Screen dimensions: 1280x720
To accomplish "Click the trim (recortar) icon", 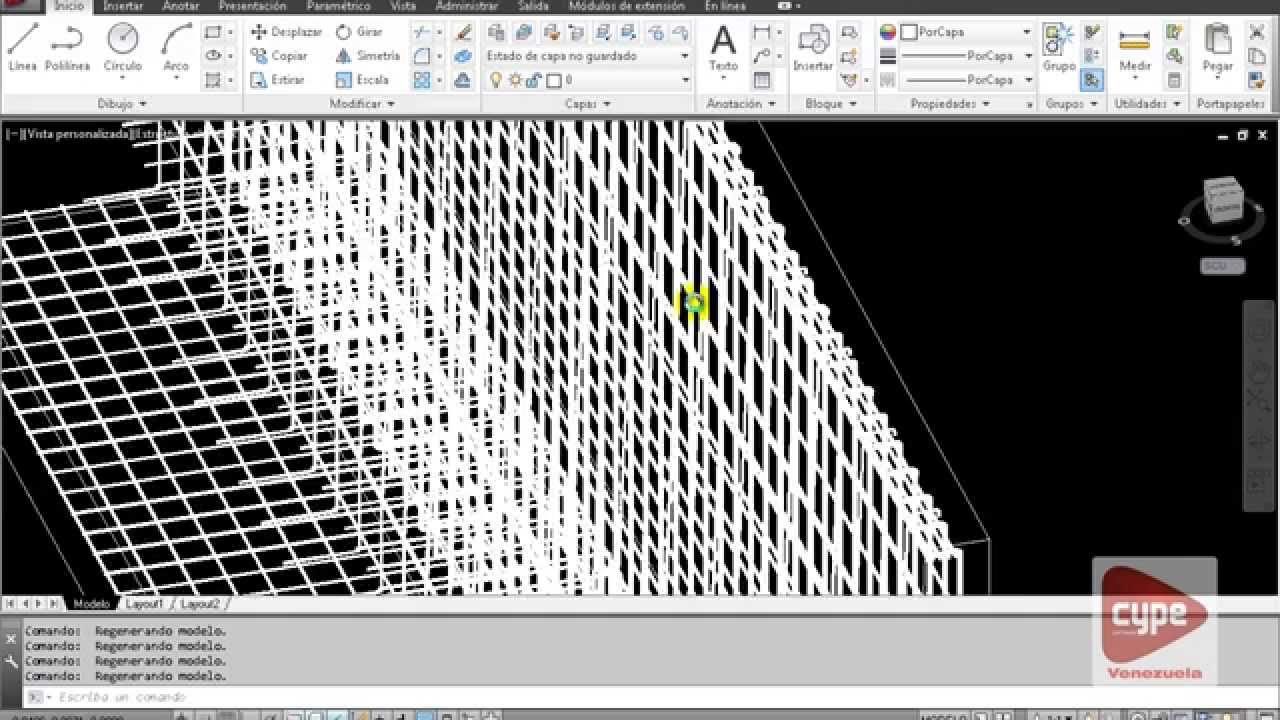I will 422,32.
